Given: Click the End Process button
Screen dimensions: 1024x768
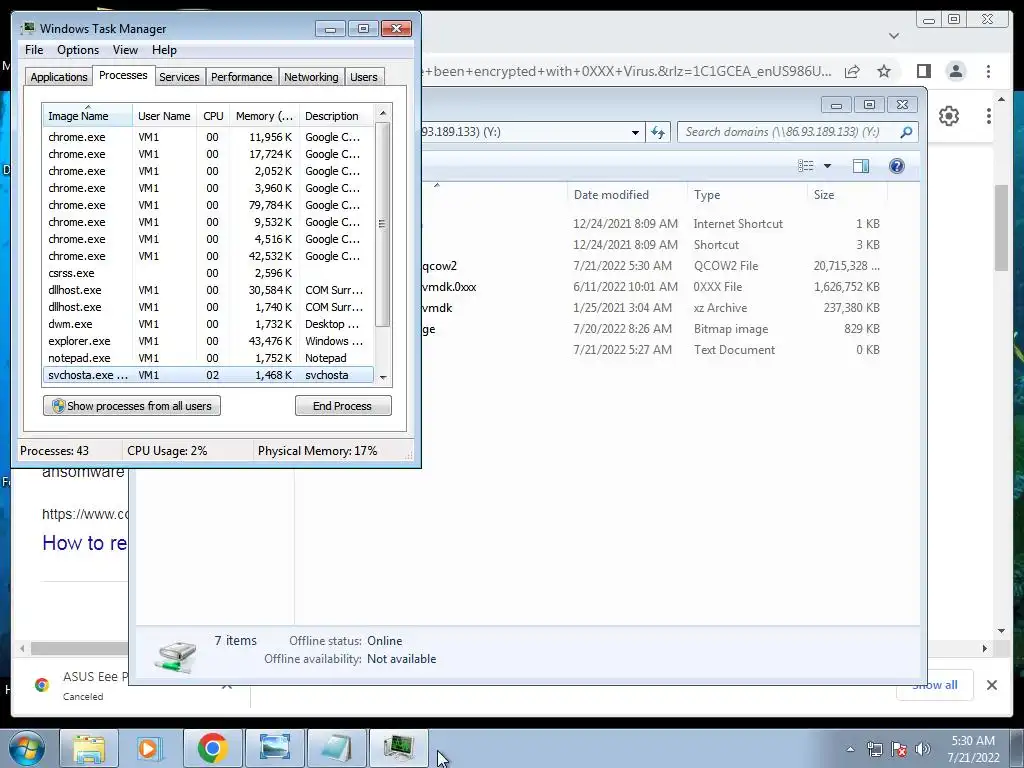Looking at the screenshot, I should [x=343, y=406].
